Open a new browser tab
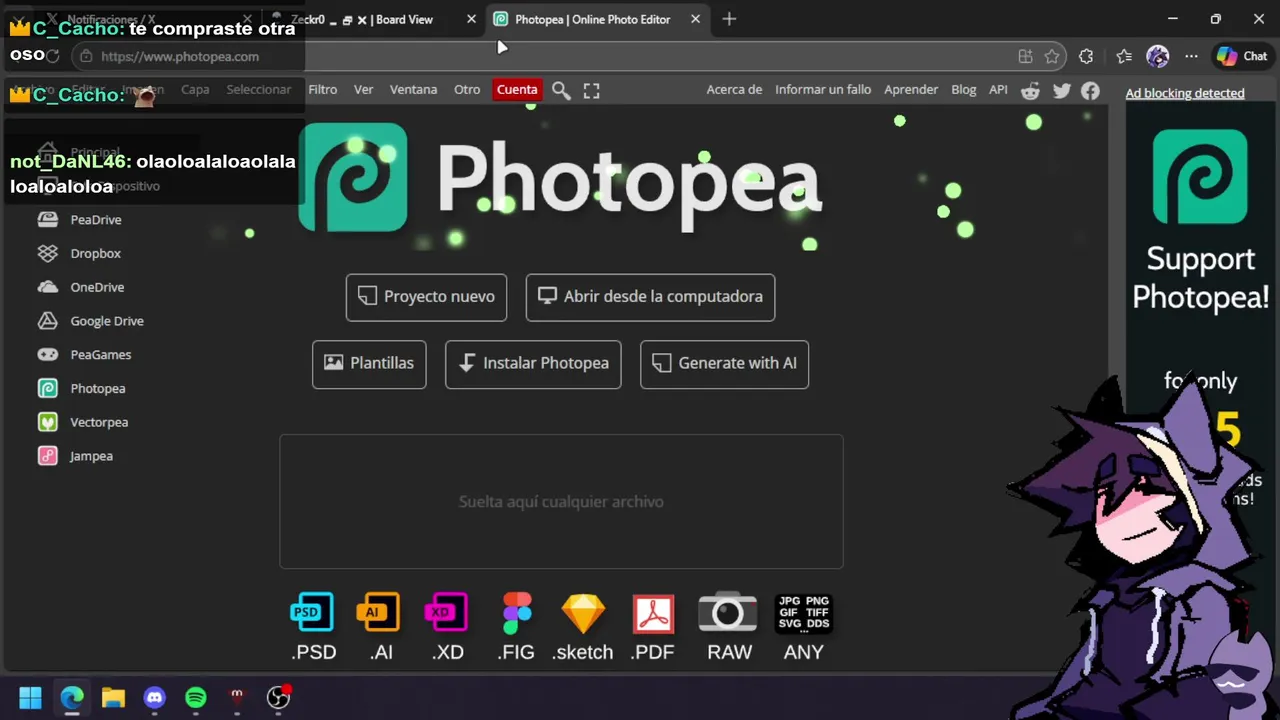 729,19
